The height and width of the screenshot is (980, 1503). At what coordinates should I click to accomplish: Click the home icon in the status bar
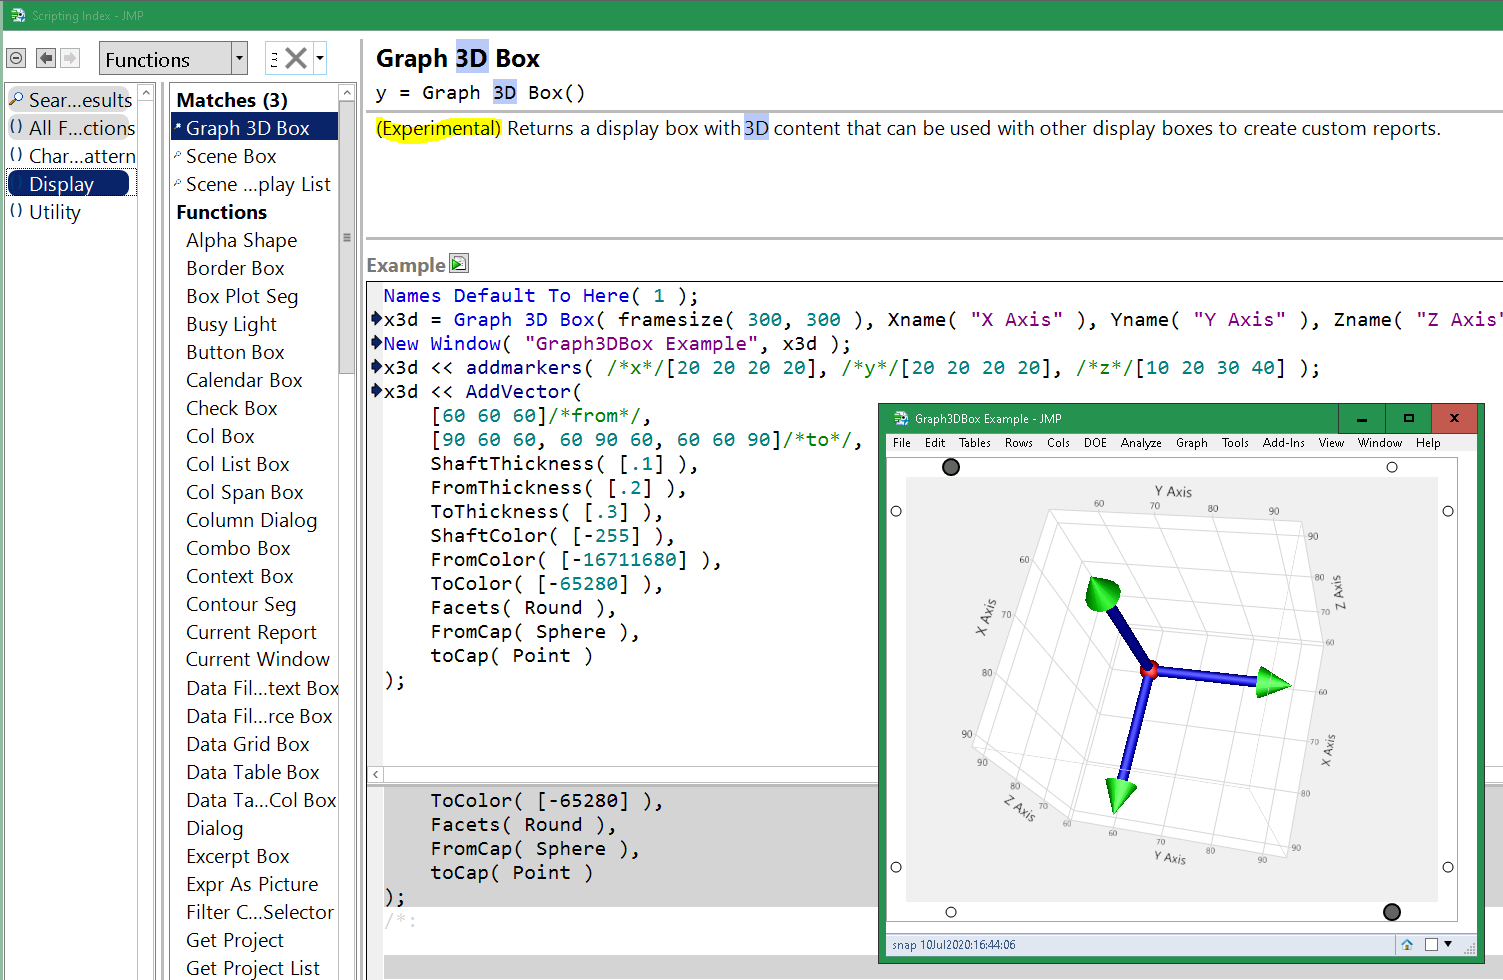[1408, 944]
